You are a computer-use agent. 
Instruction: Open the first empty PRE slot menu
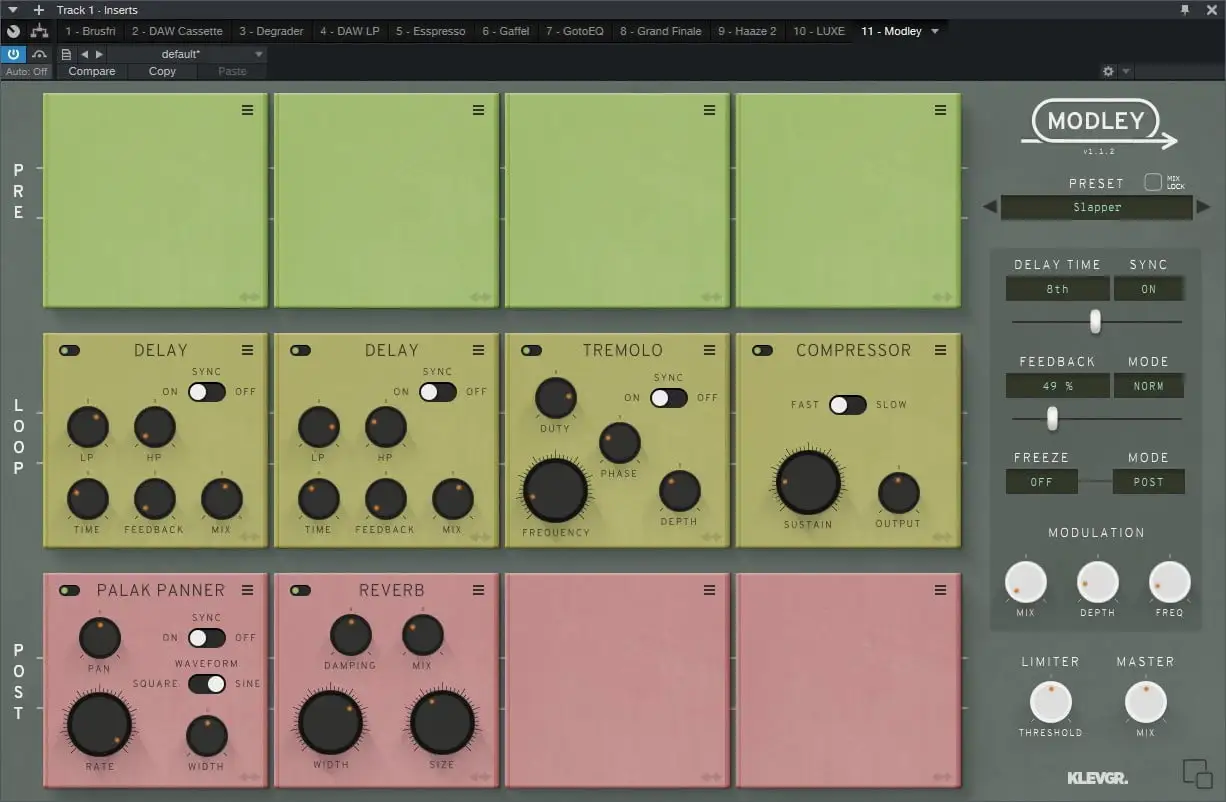(x=247, y=110)
